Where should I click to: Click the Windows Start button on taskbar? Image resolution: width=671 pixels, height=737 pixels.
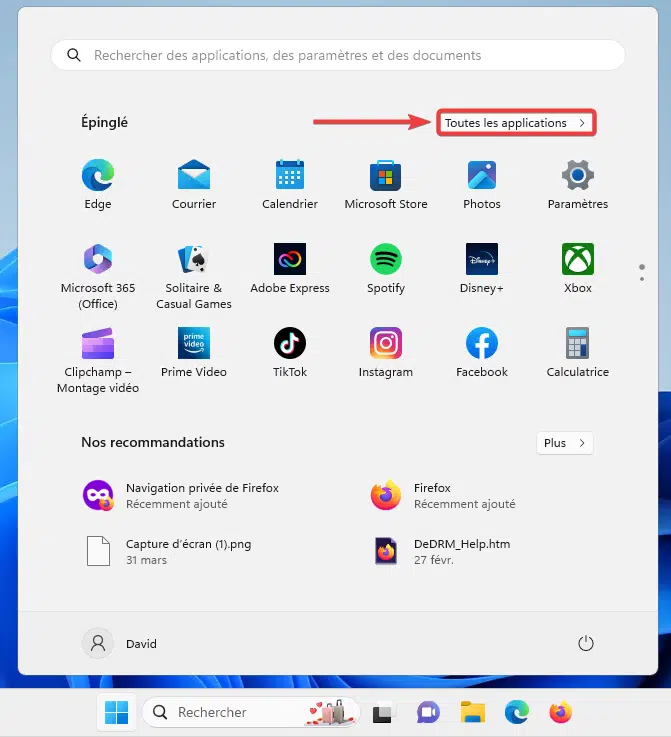(x=117, y=713)
